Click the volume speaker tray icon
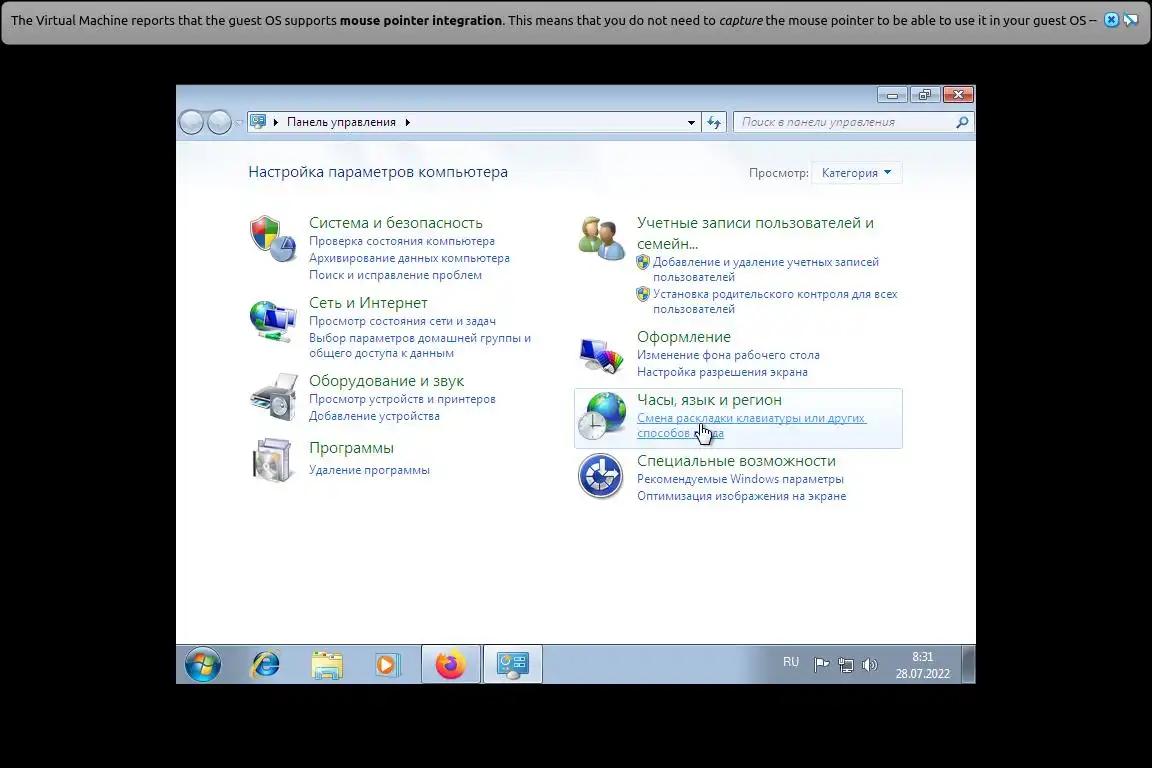 coord(870,665)
